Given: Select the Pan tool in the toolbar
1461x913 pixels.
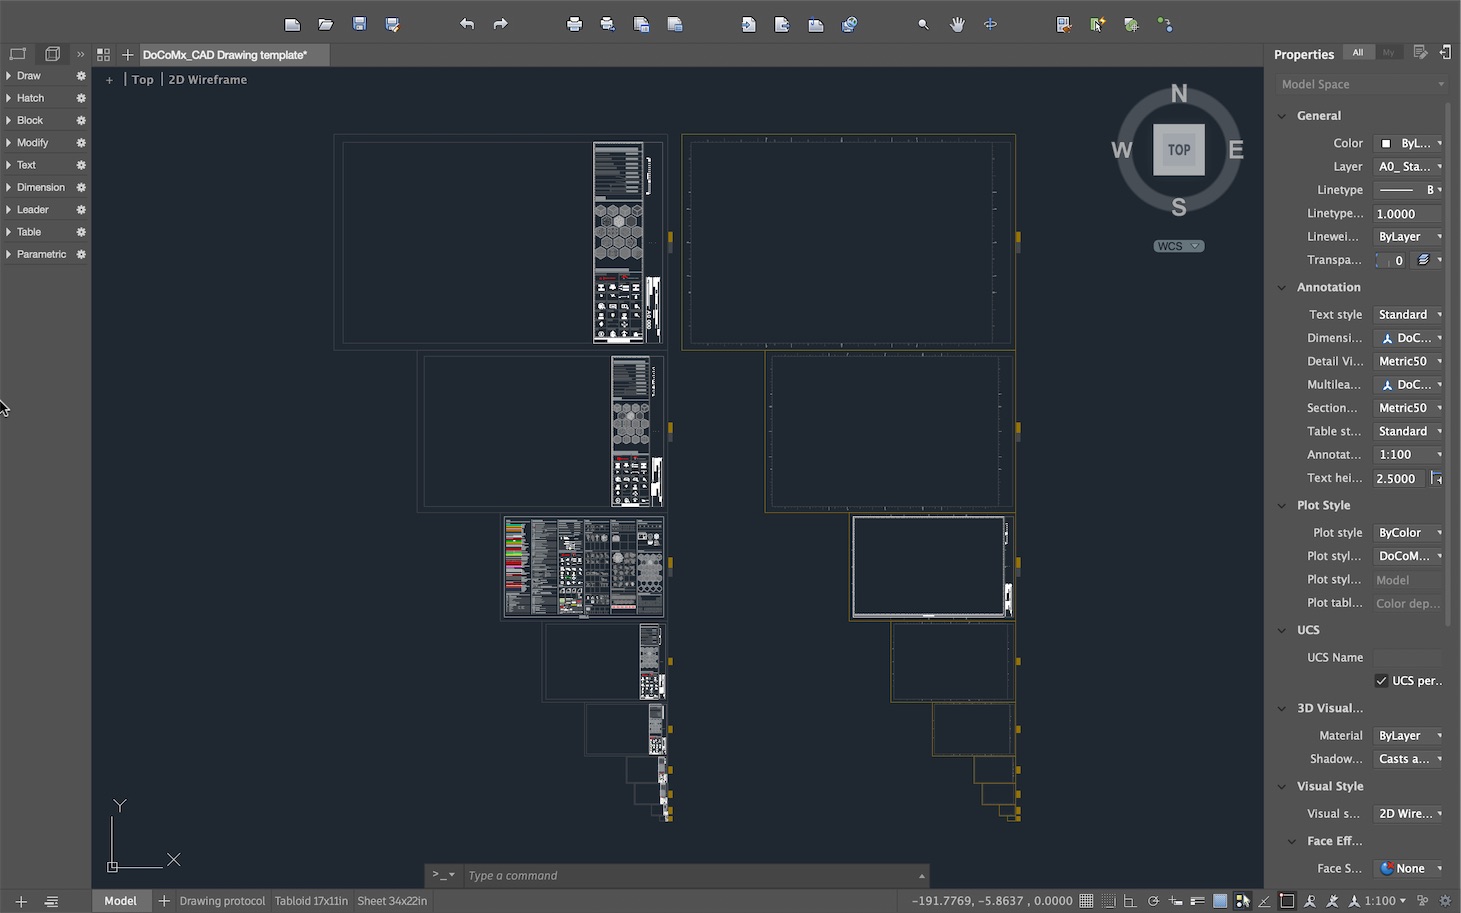Looking at the screenshot, I should (x=956, y=23).
